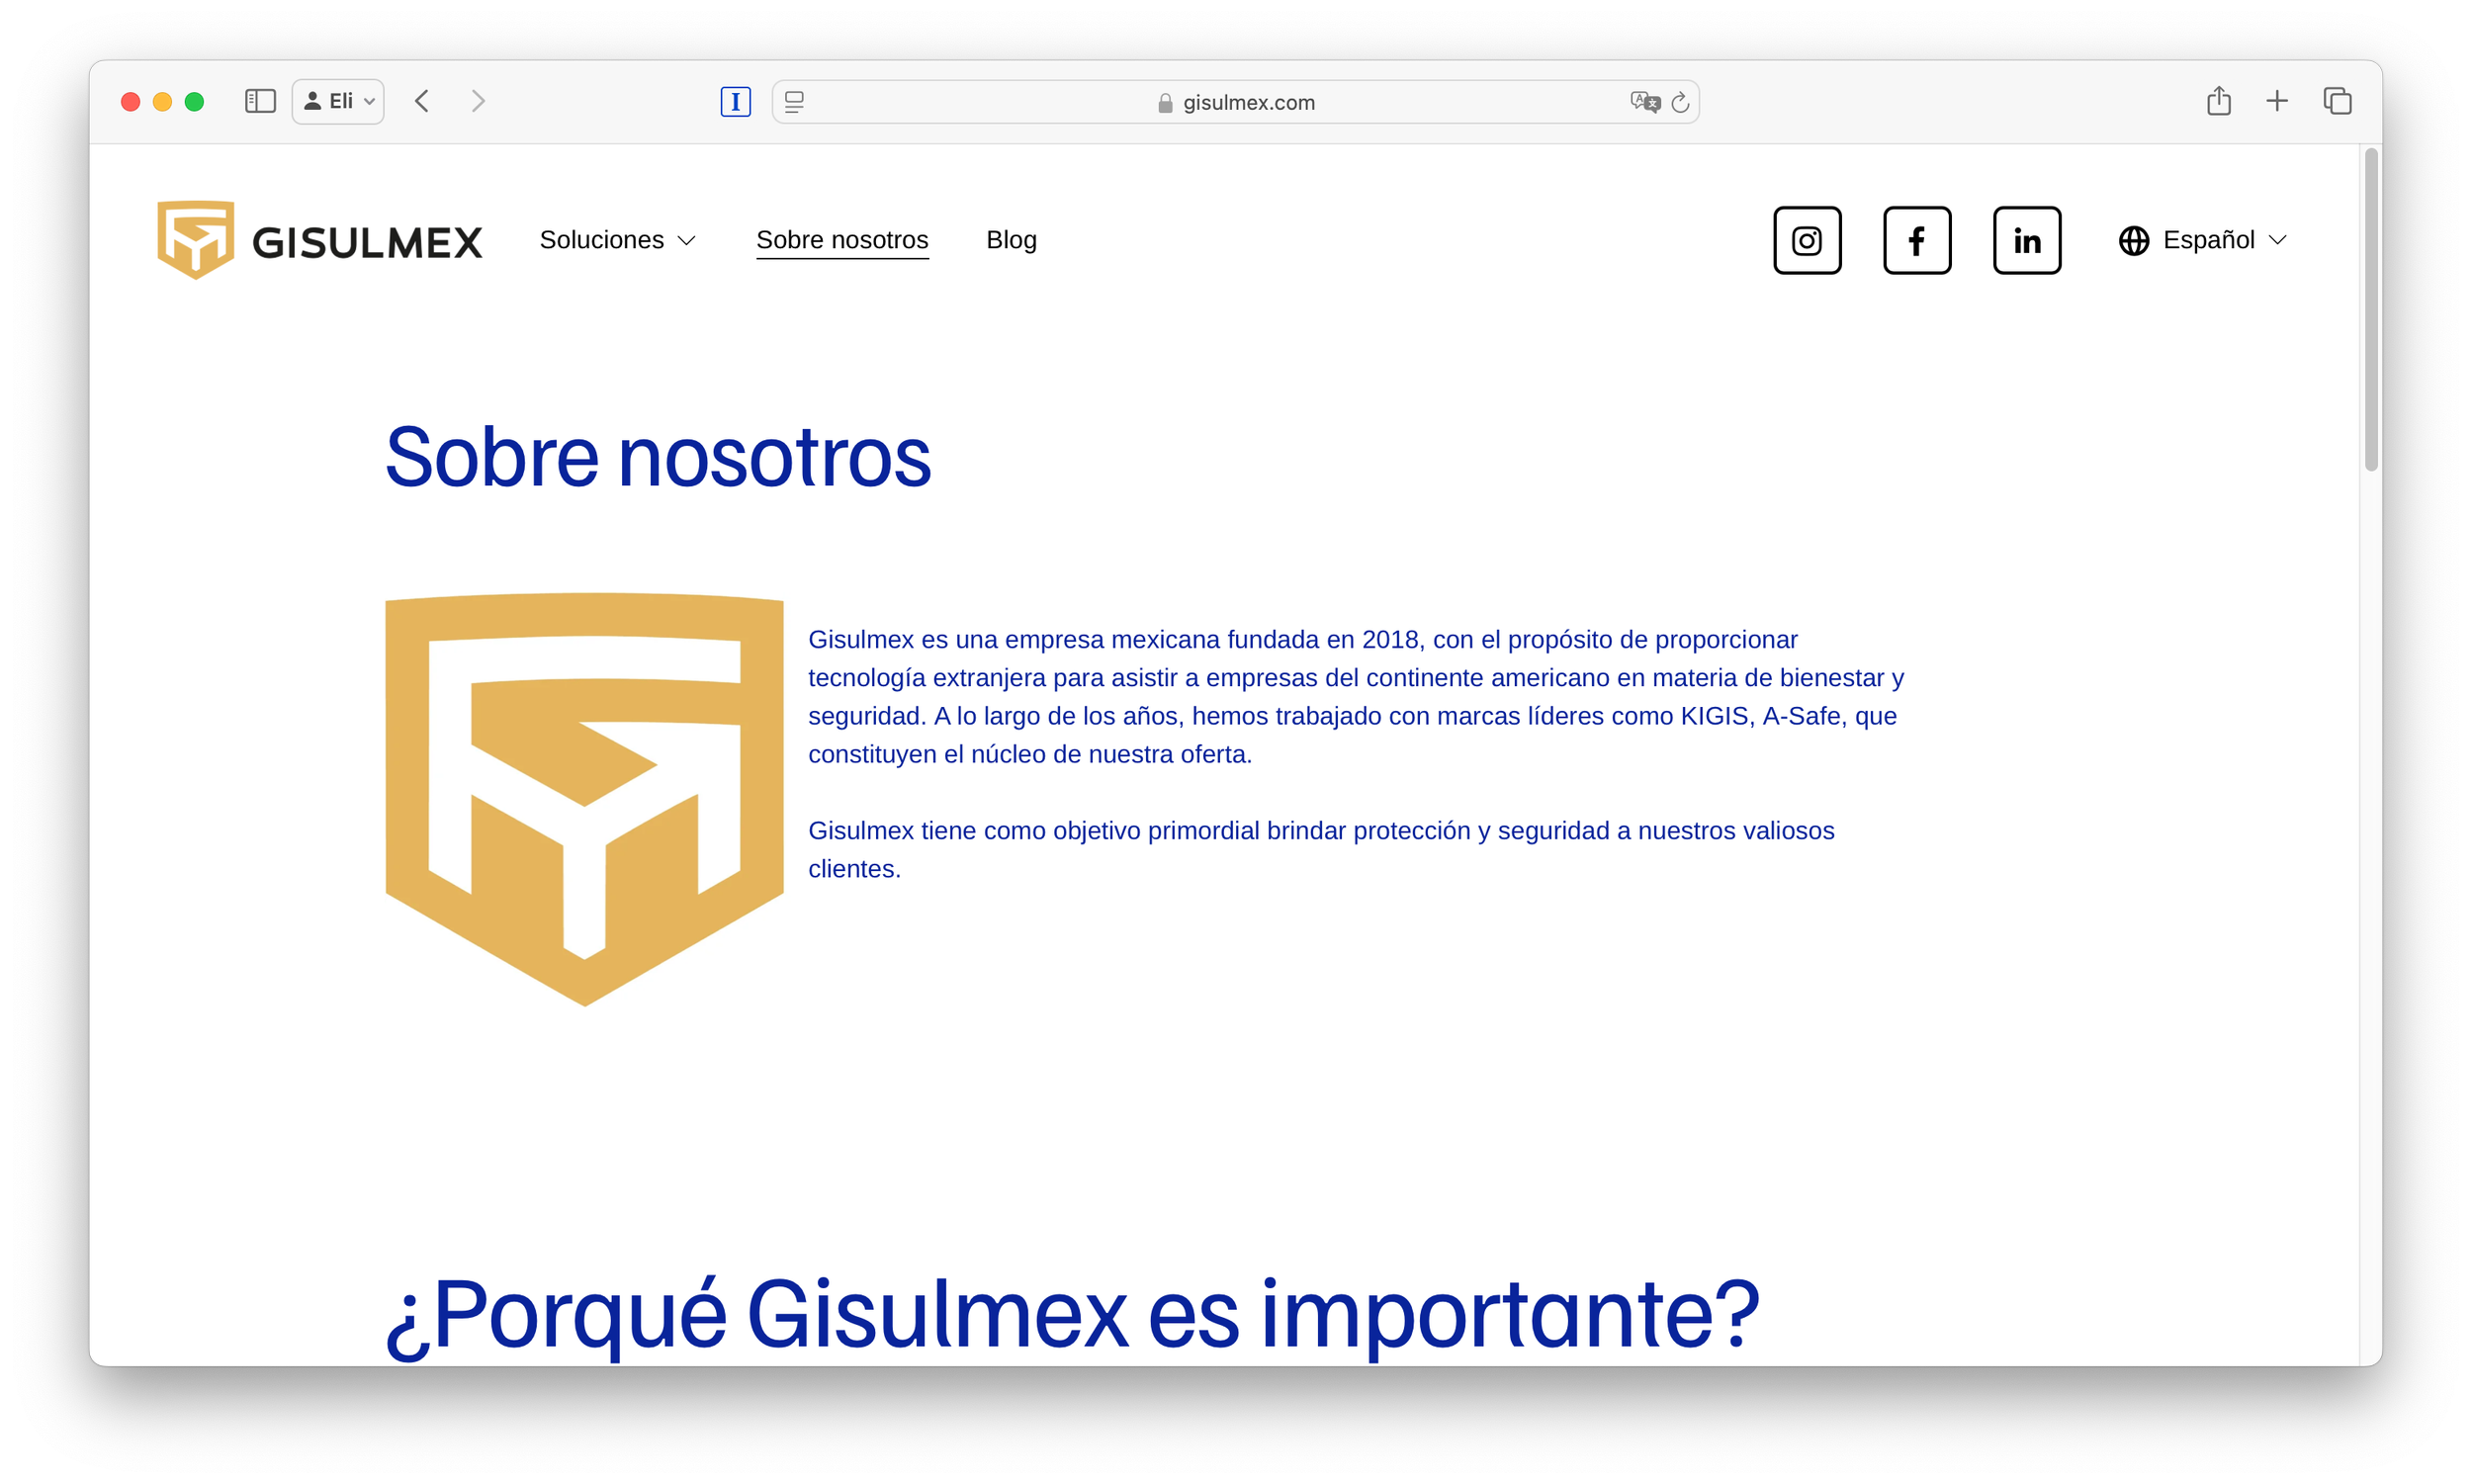This screenshot has width=2472, height=1484.
Task: Maximize the Safari window
Action: pyautogui.click(x=194, y=101)
